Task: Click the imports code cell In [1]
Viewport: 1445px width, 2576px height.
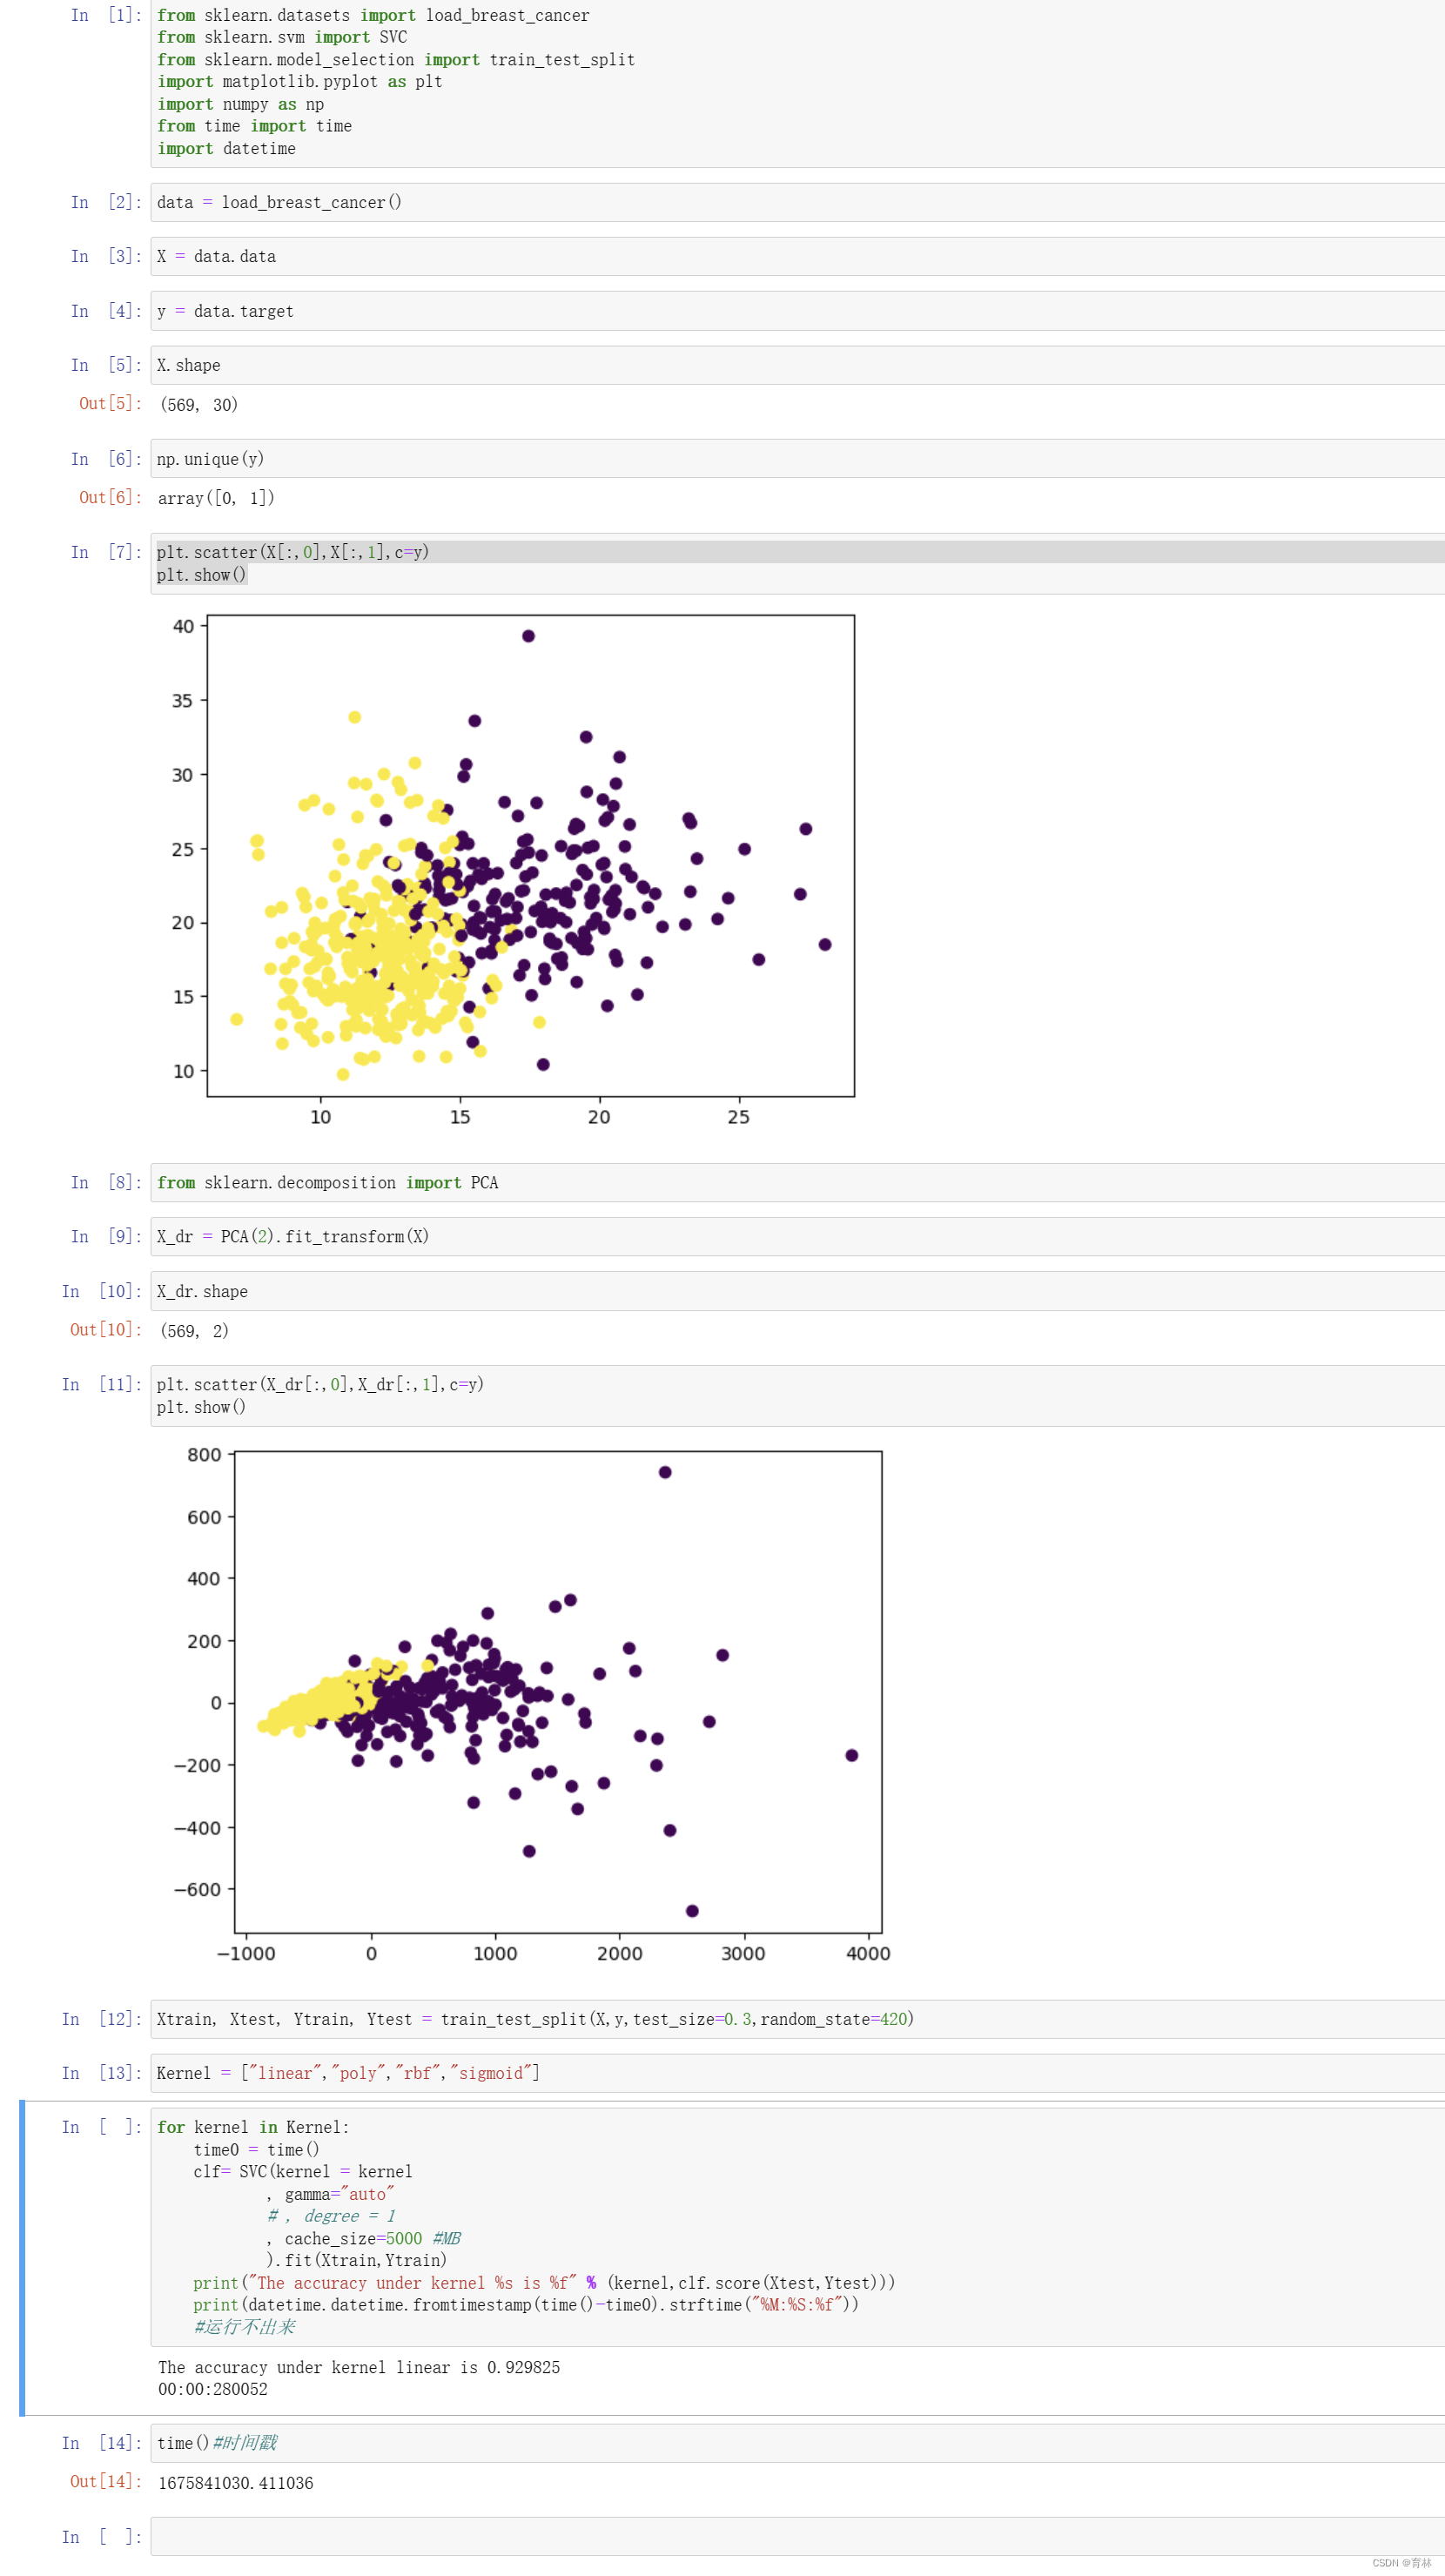Action: (797, 82)
